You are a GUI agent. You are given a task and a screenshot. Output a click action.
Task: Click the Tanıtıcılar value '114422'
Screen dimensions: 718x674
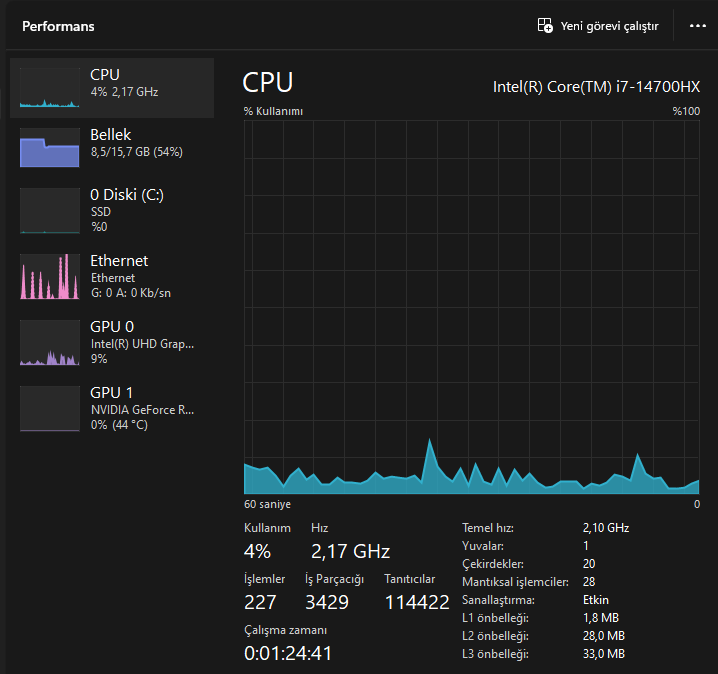point(417,602)
